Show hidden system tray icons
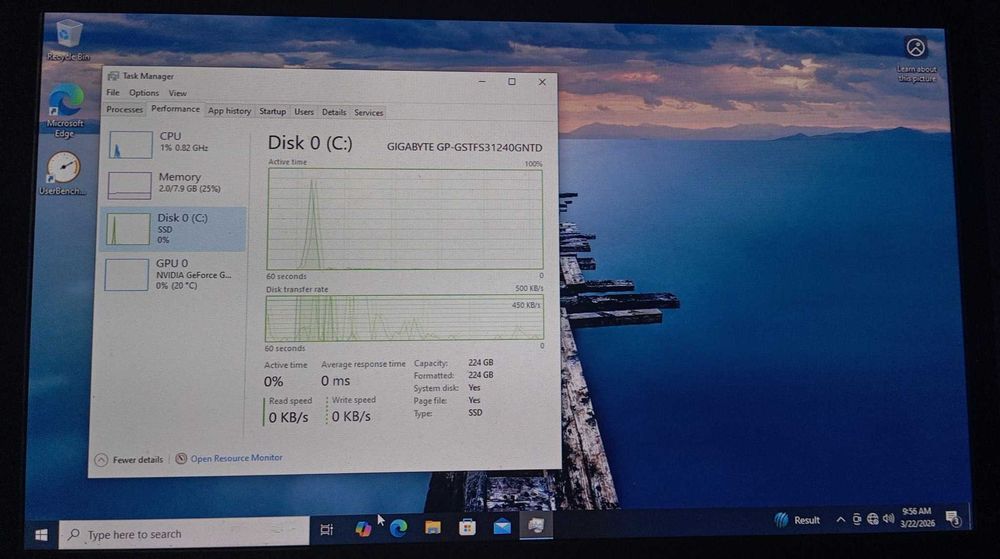 [841, 520]
